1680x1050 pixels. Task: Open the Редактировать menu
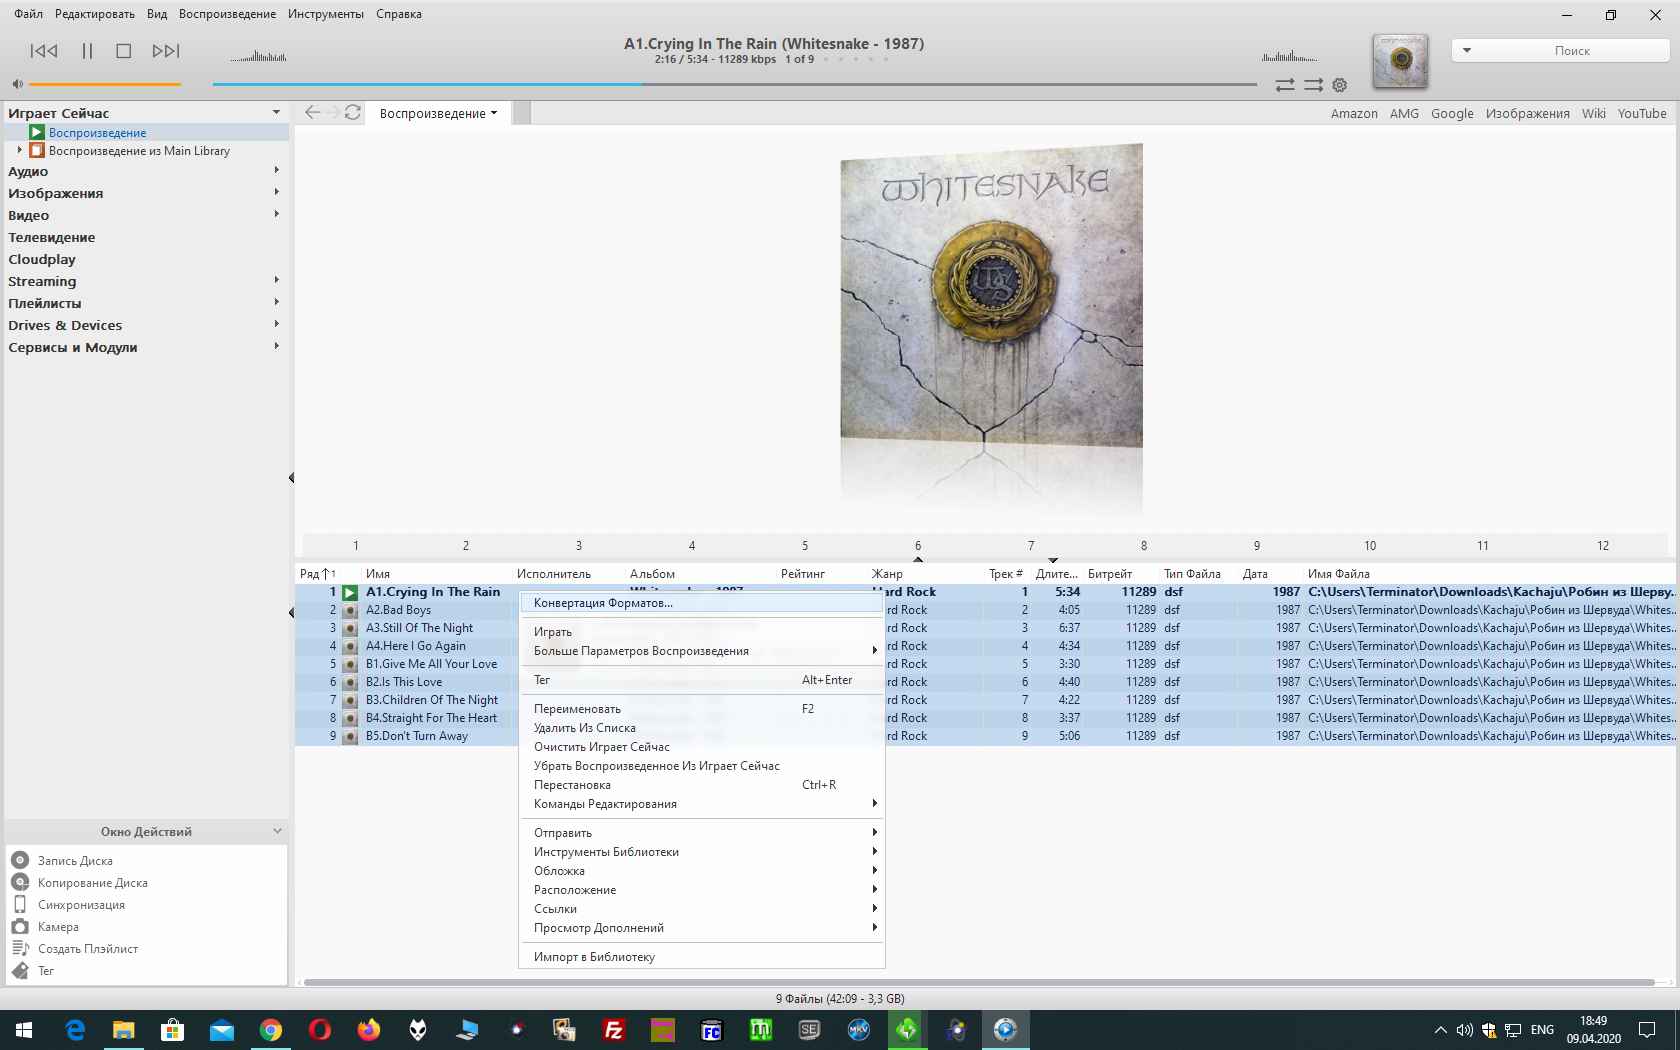click(95, 14)
